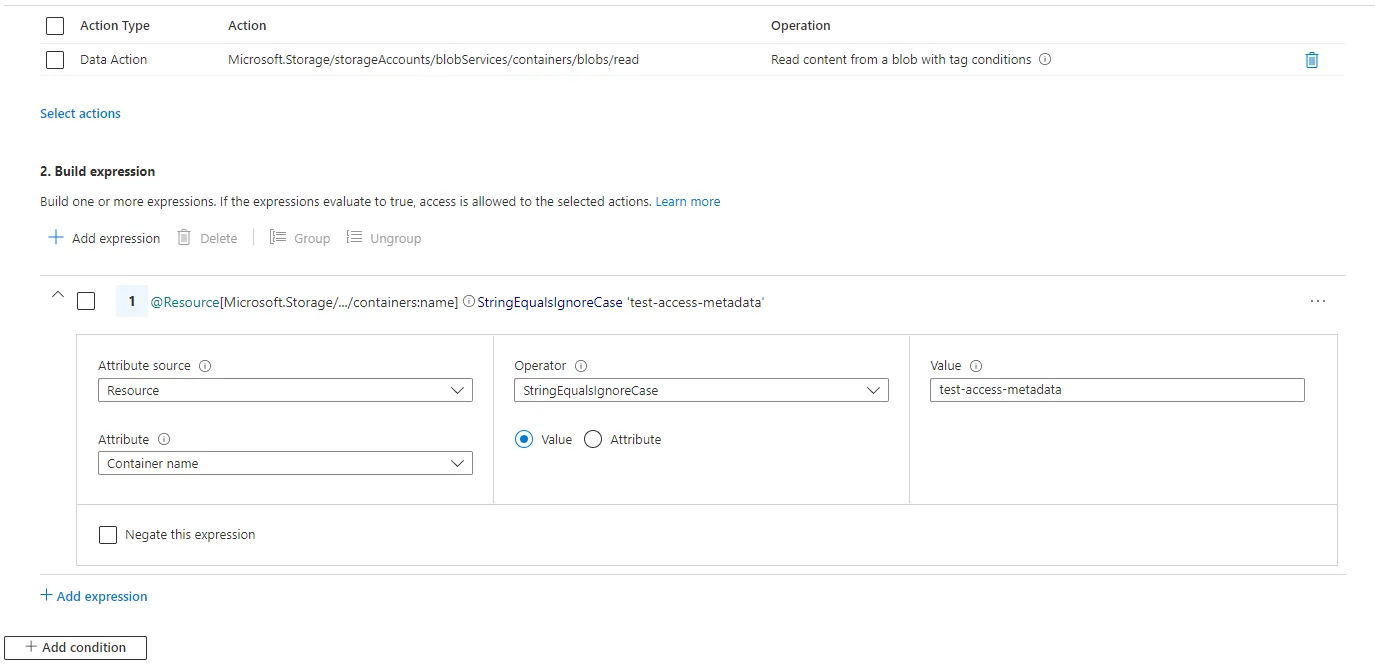Select the Value radio button
The width and height of the screenshot is (1375, 665).
pyautogui.click(x=524, y=439)
